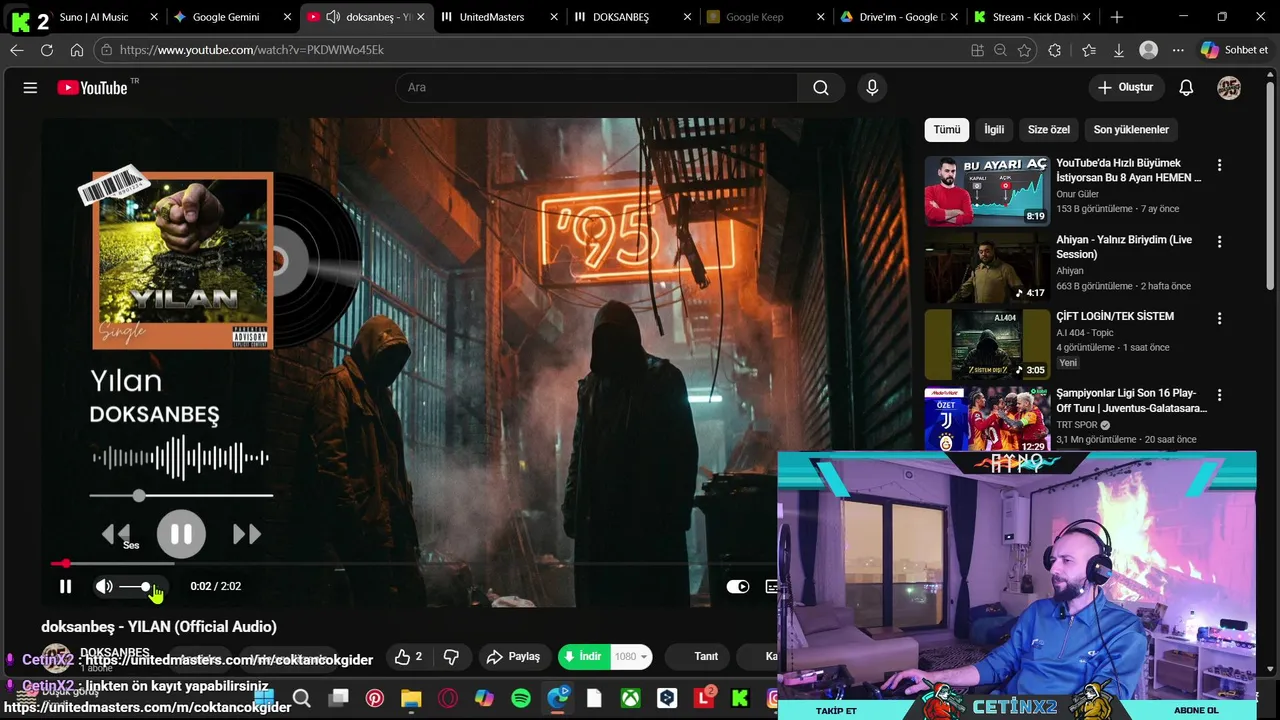Select the Son yüklenenler filter chip

(1131, 130)
